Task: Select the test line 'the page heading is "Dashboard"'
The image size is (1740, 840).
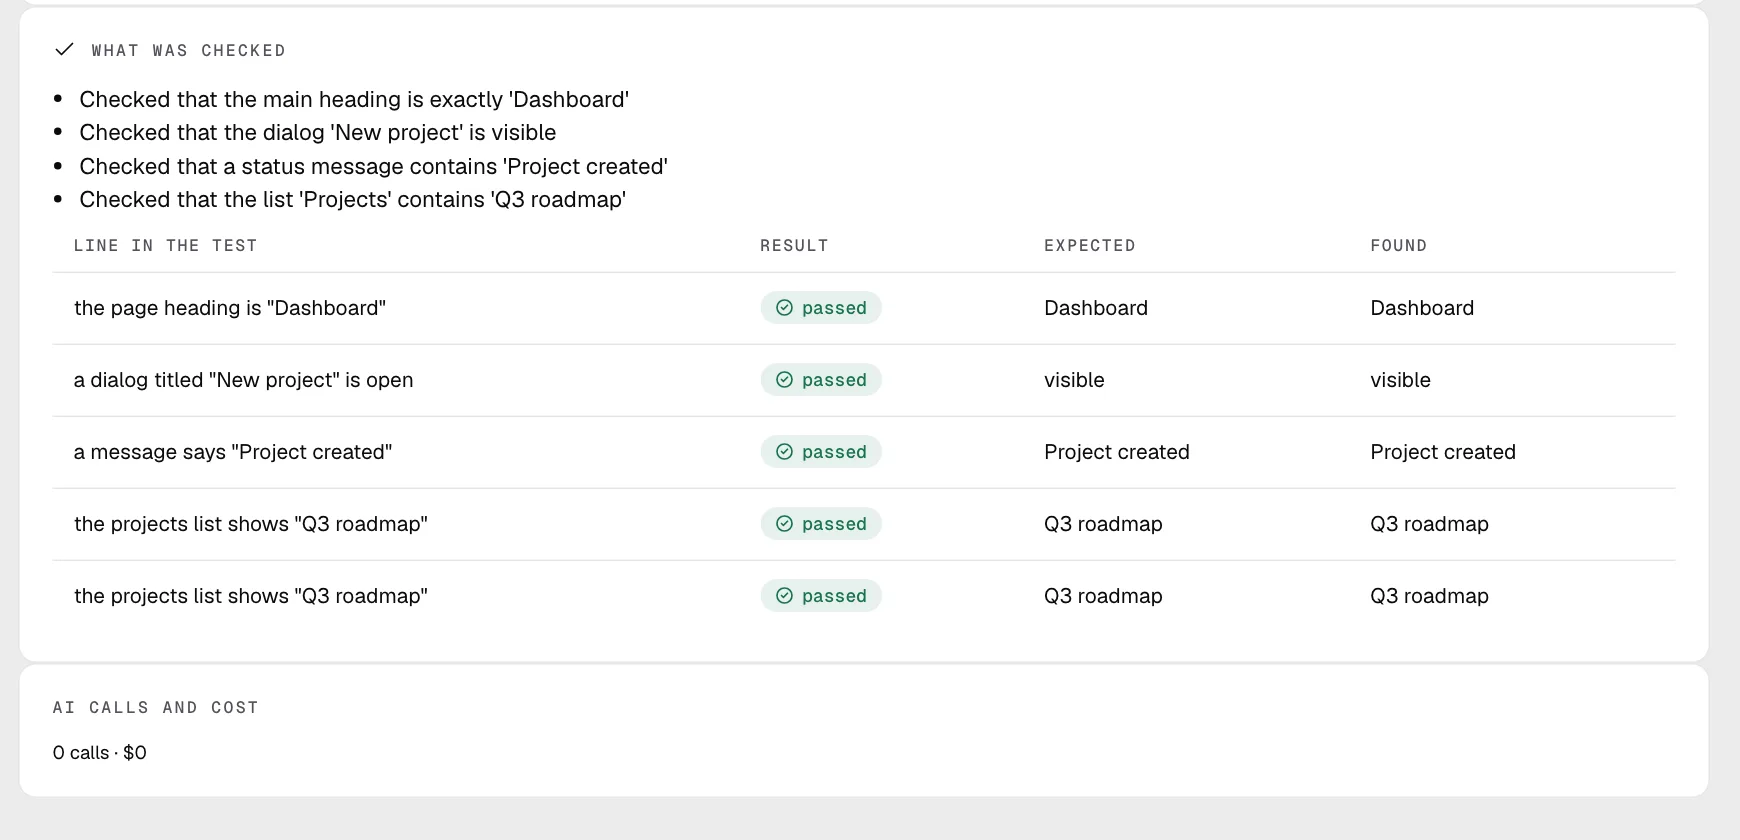Action: pyautogui.click(x=230, y=308)
